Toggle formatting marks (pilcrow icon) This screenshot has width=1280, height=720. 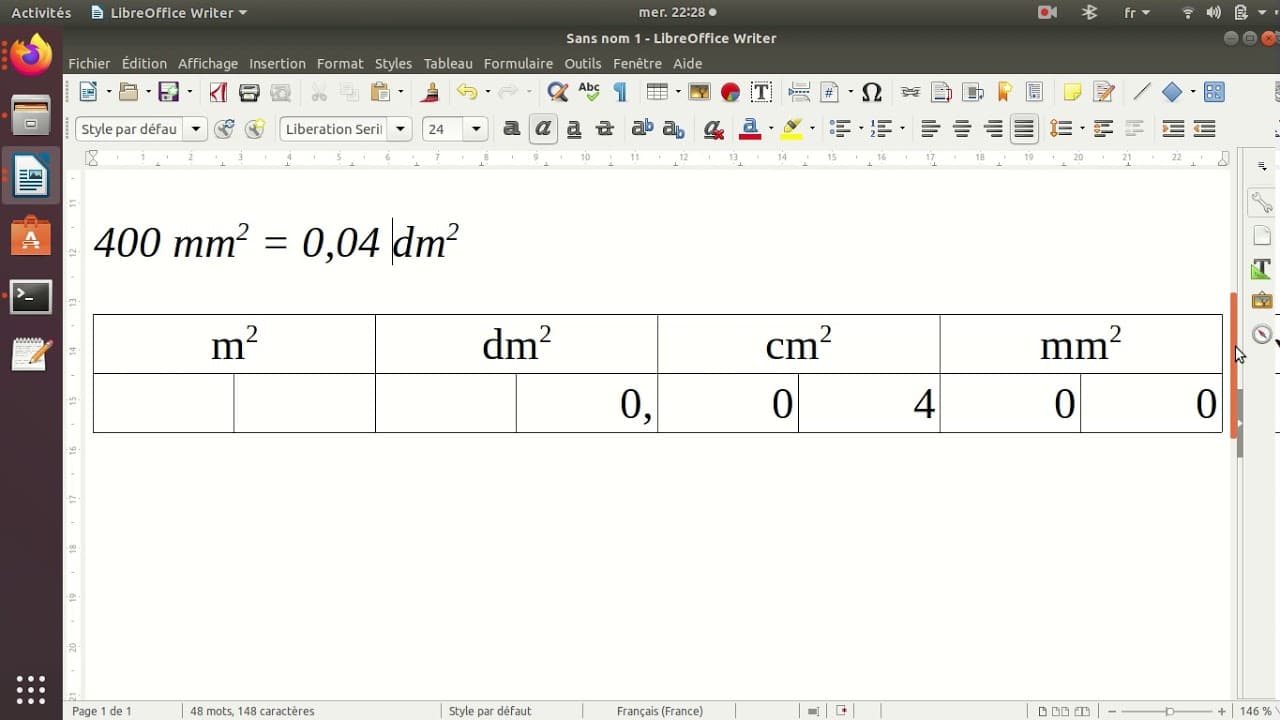[620, 92]
